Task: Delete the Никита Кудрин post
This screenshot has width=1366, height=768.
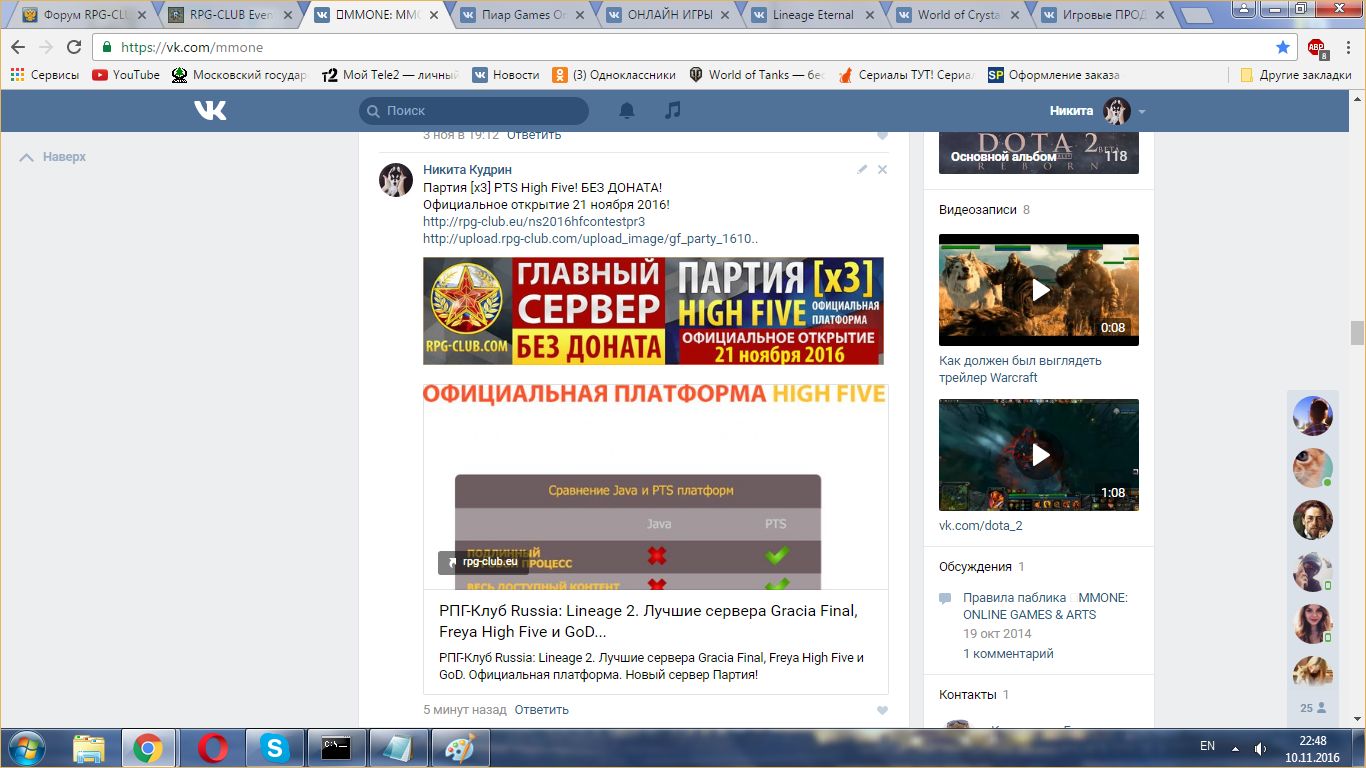Action: point(882,170)
